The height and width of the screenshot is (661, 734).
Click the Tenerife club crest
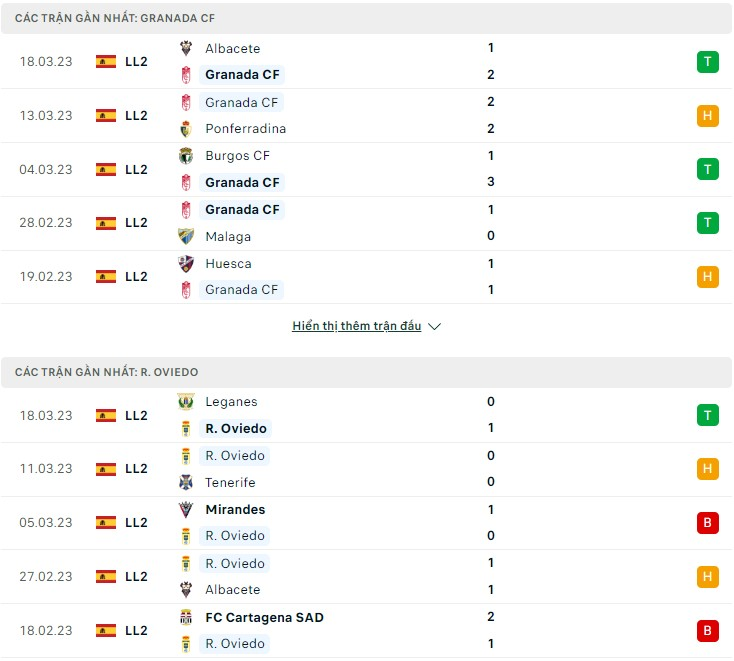186,482
